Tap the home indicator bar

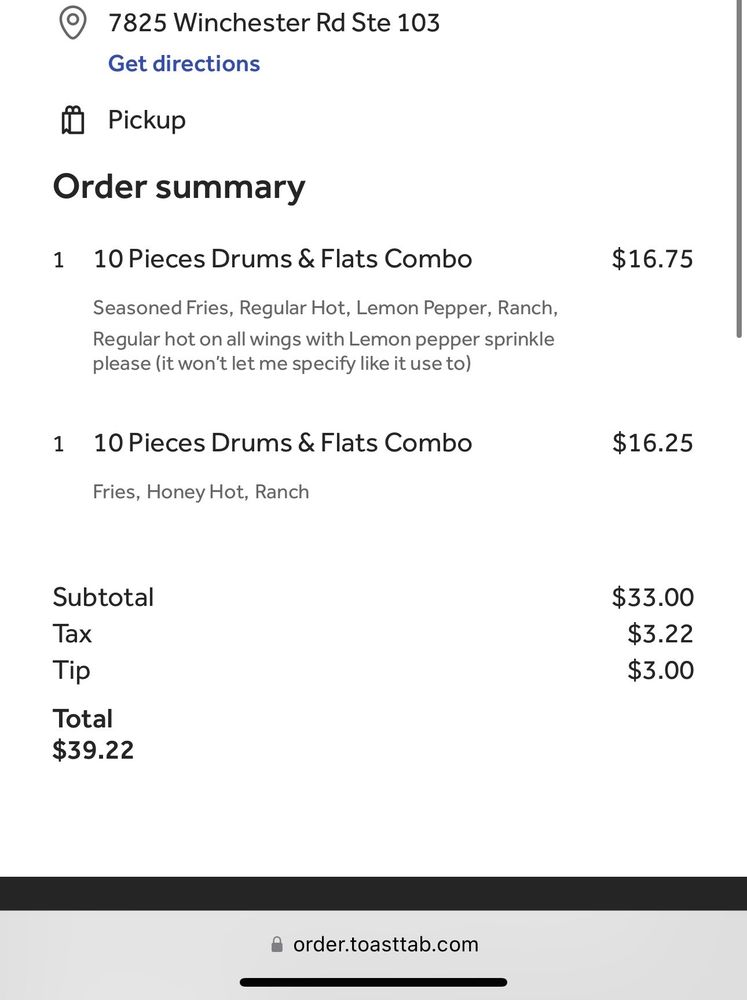click(373, 982)
